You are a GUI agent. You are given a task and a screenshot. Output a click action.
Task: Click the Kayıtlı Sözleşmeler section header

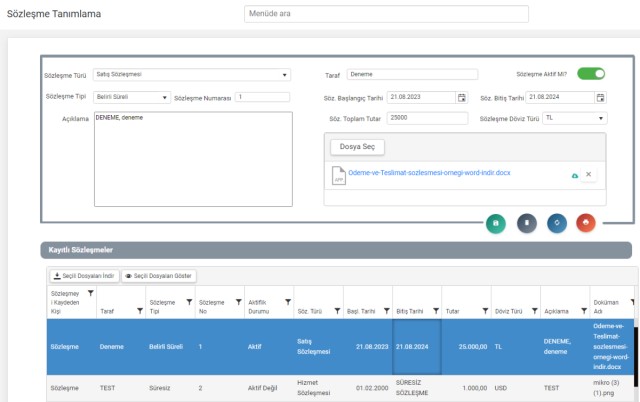(x=336, y=250)
